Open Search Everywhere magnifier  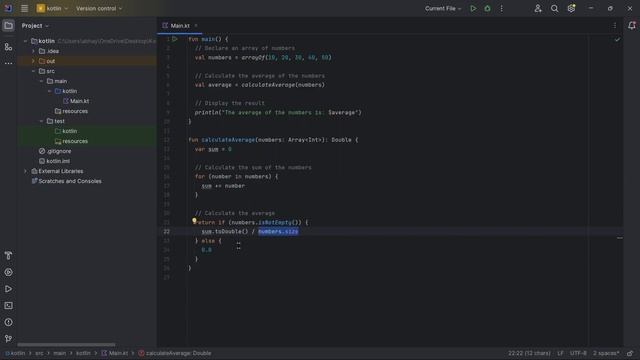(x=554, y=8)
